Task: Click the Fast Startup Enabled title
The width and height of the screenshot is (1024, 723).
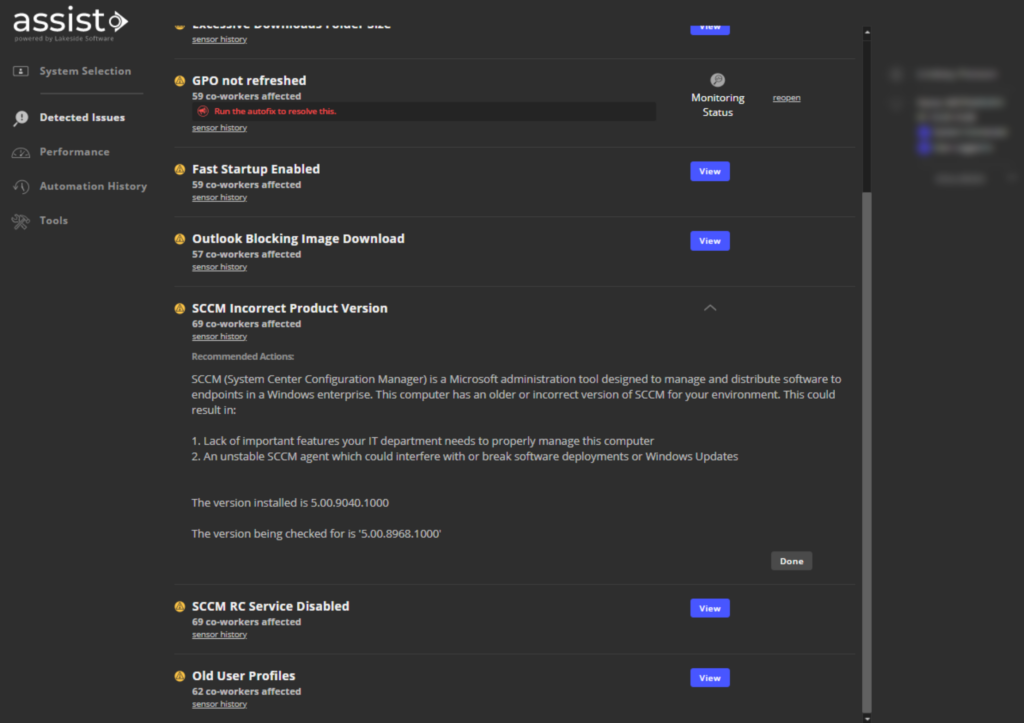Action: 256,169
